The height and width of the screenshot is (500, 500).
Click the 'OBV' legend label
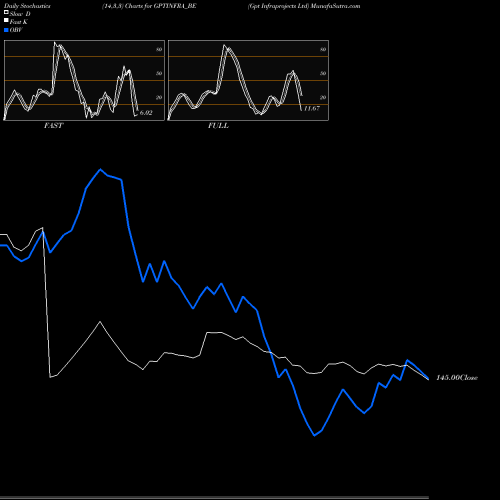pyautogui.click(x=16, y=30)
